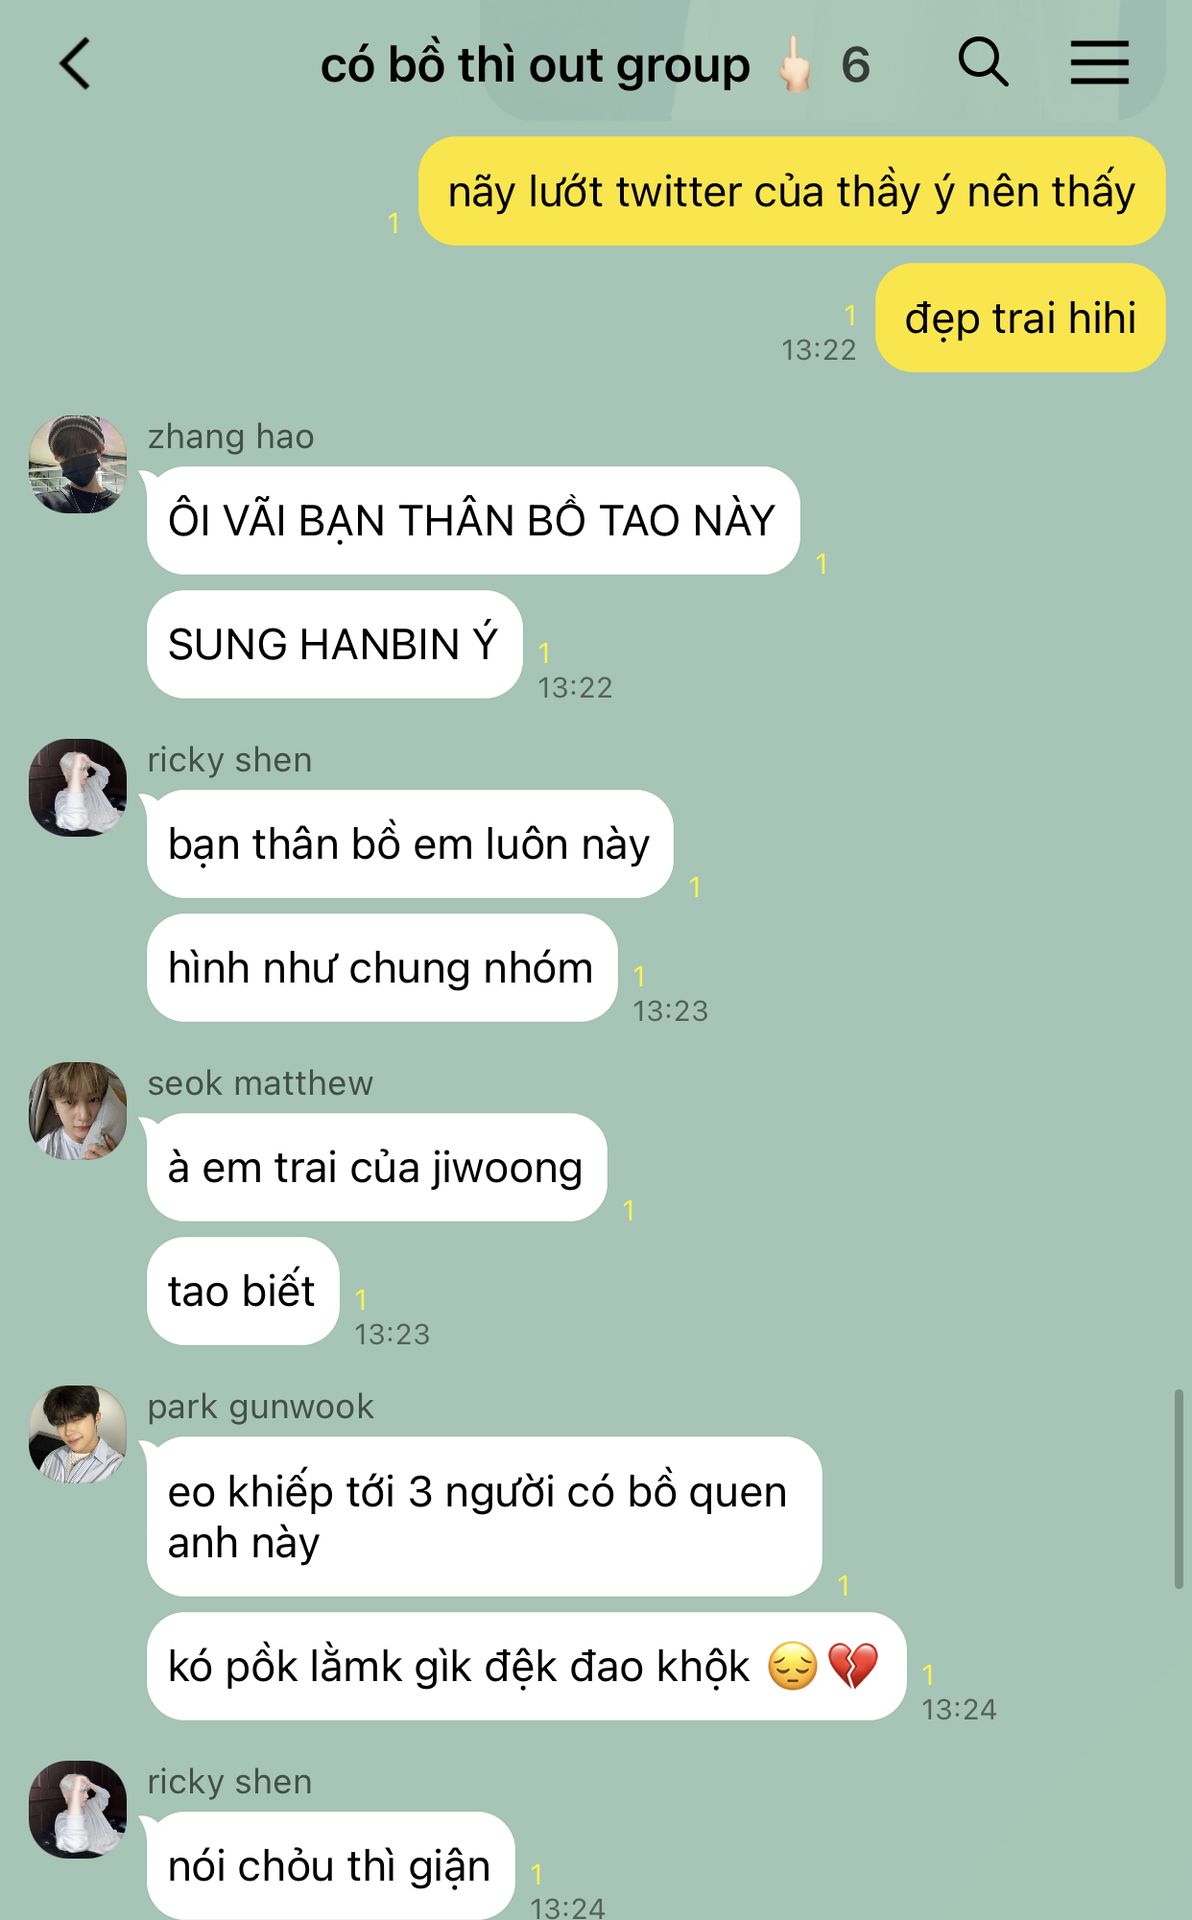Tap the member count 6 in the header
This screenshot has width=1192, height=1920.
[x=856, y=65]
